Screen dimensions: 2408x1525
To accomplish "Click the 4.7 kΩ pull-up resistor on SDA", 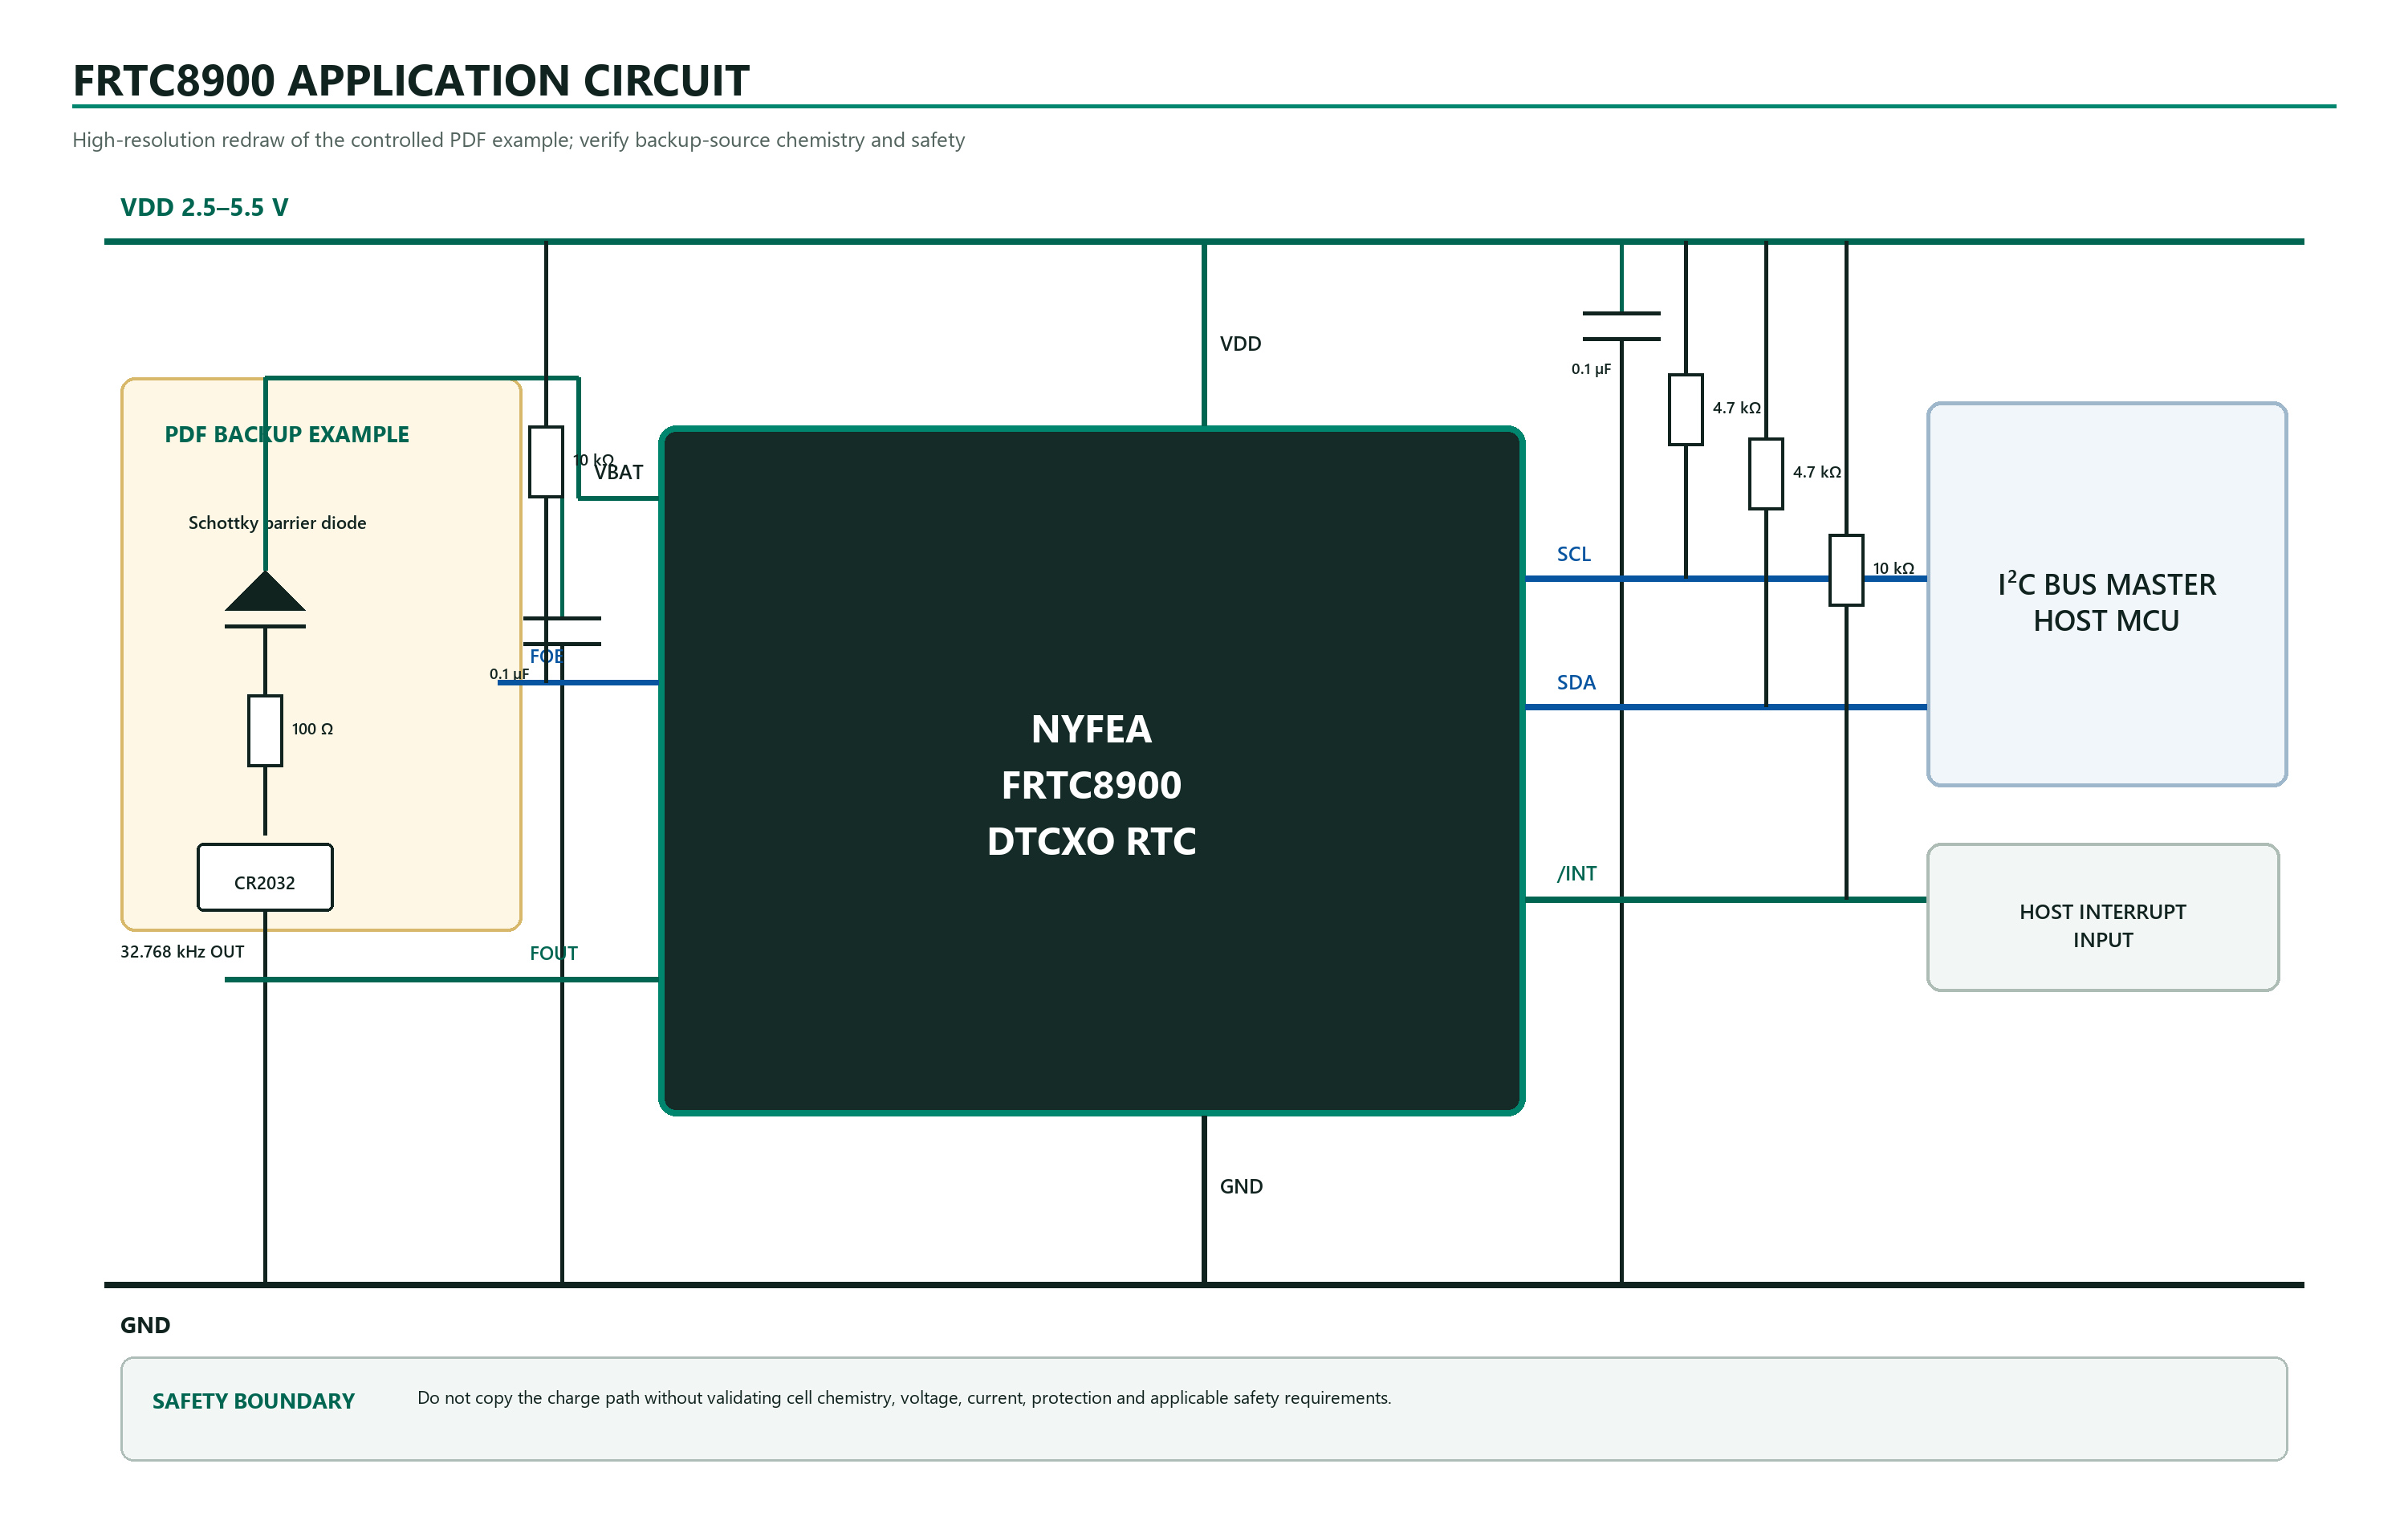I will click(1766, 474).
